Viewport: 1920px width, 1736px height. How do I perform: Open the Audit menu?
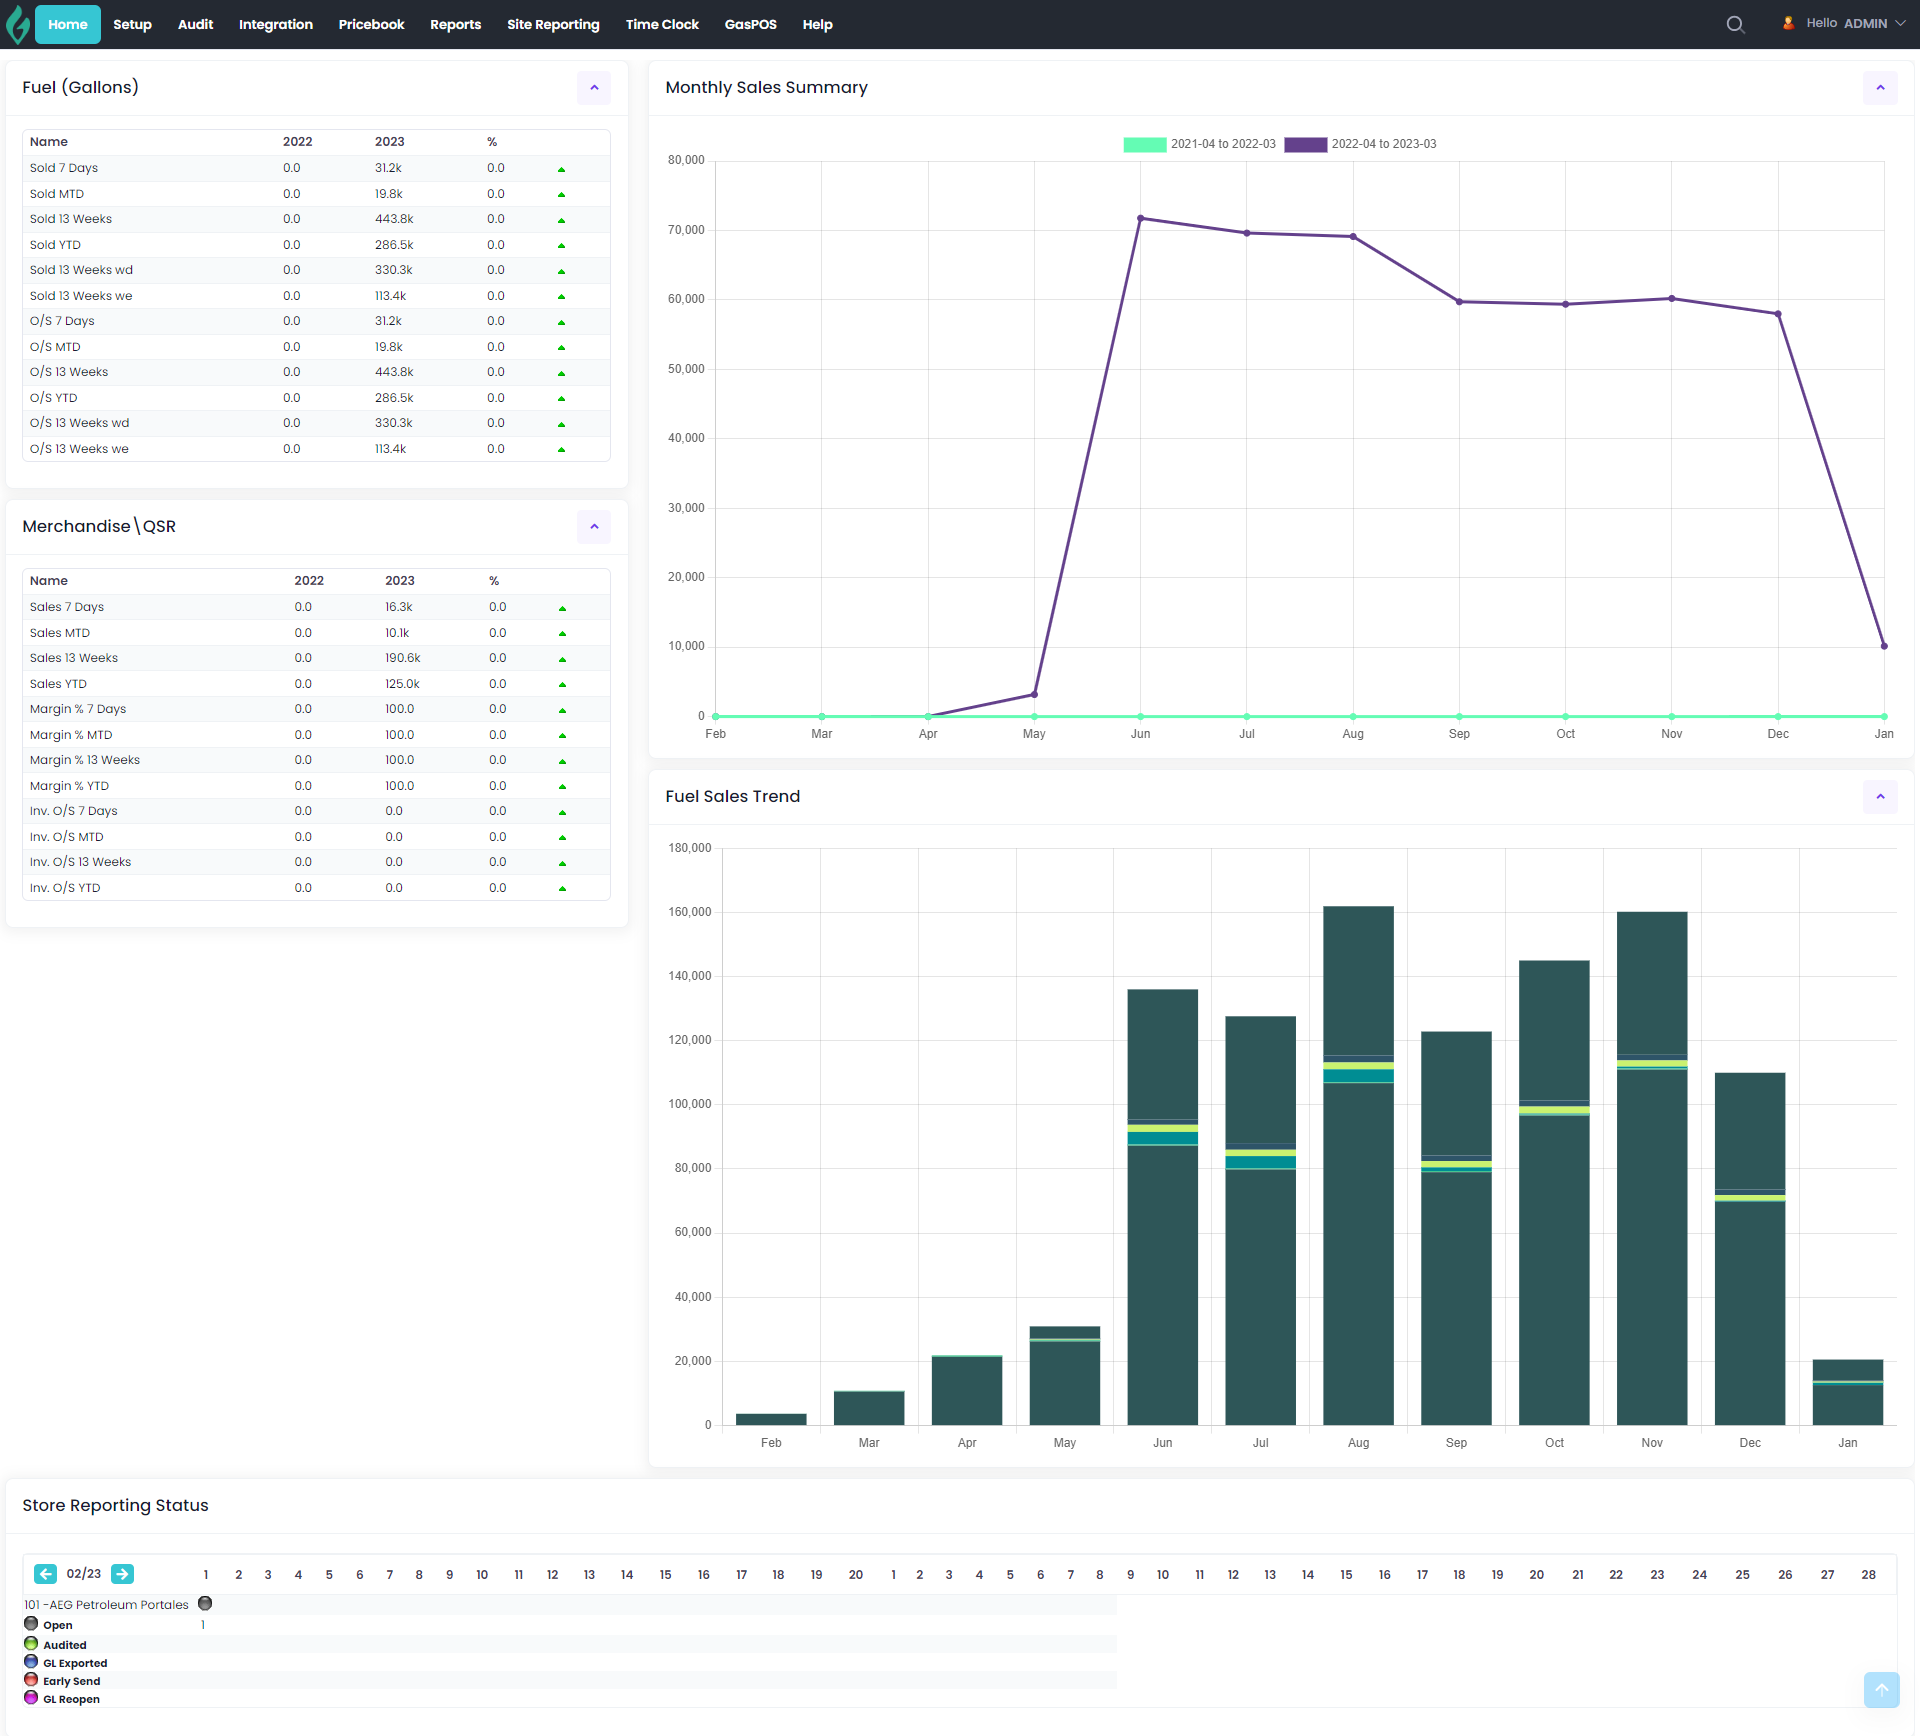[195, 24]
